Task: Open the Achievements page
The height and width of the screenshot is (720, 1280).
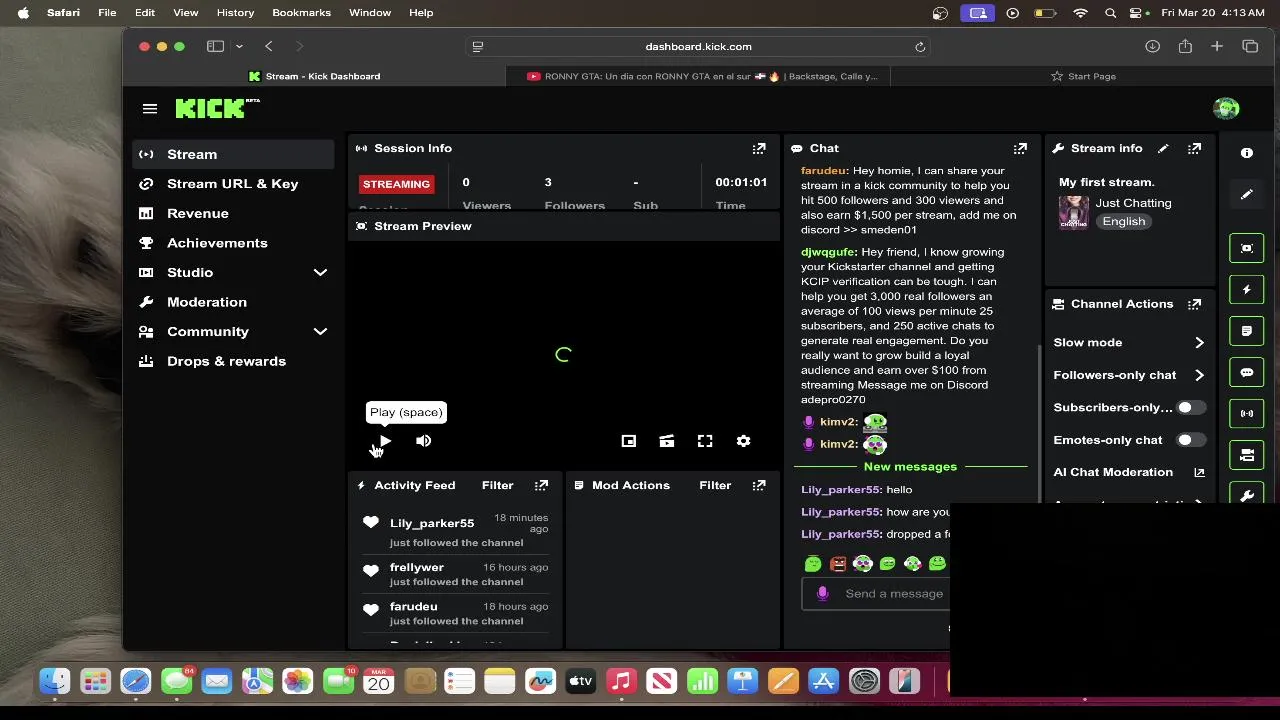Action: [233, 243]
